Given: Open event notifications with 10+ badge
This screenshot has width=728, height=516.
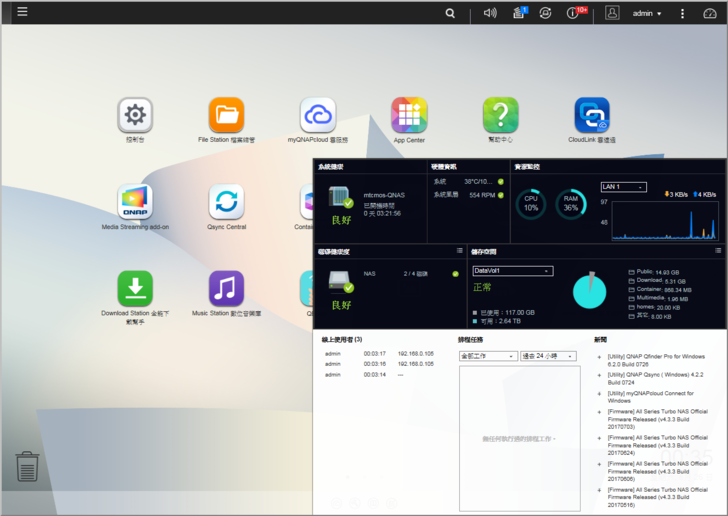Looking at the screenshot, I should (x=574, y=13).
